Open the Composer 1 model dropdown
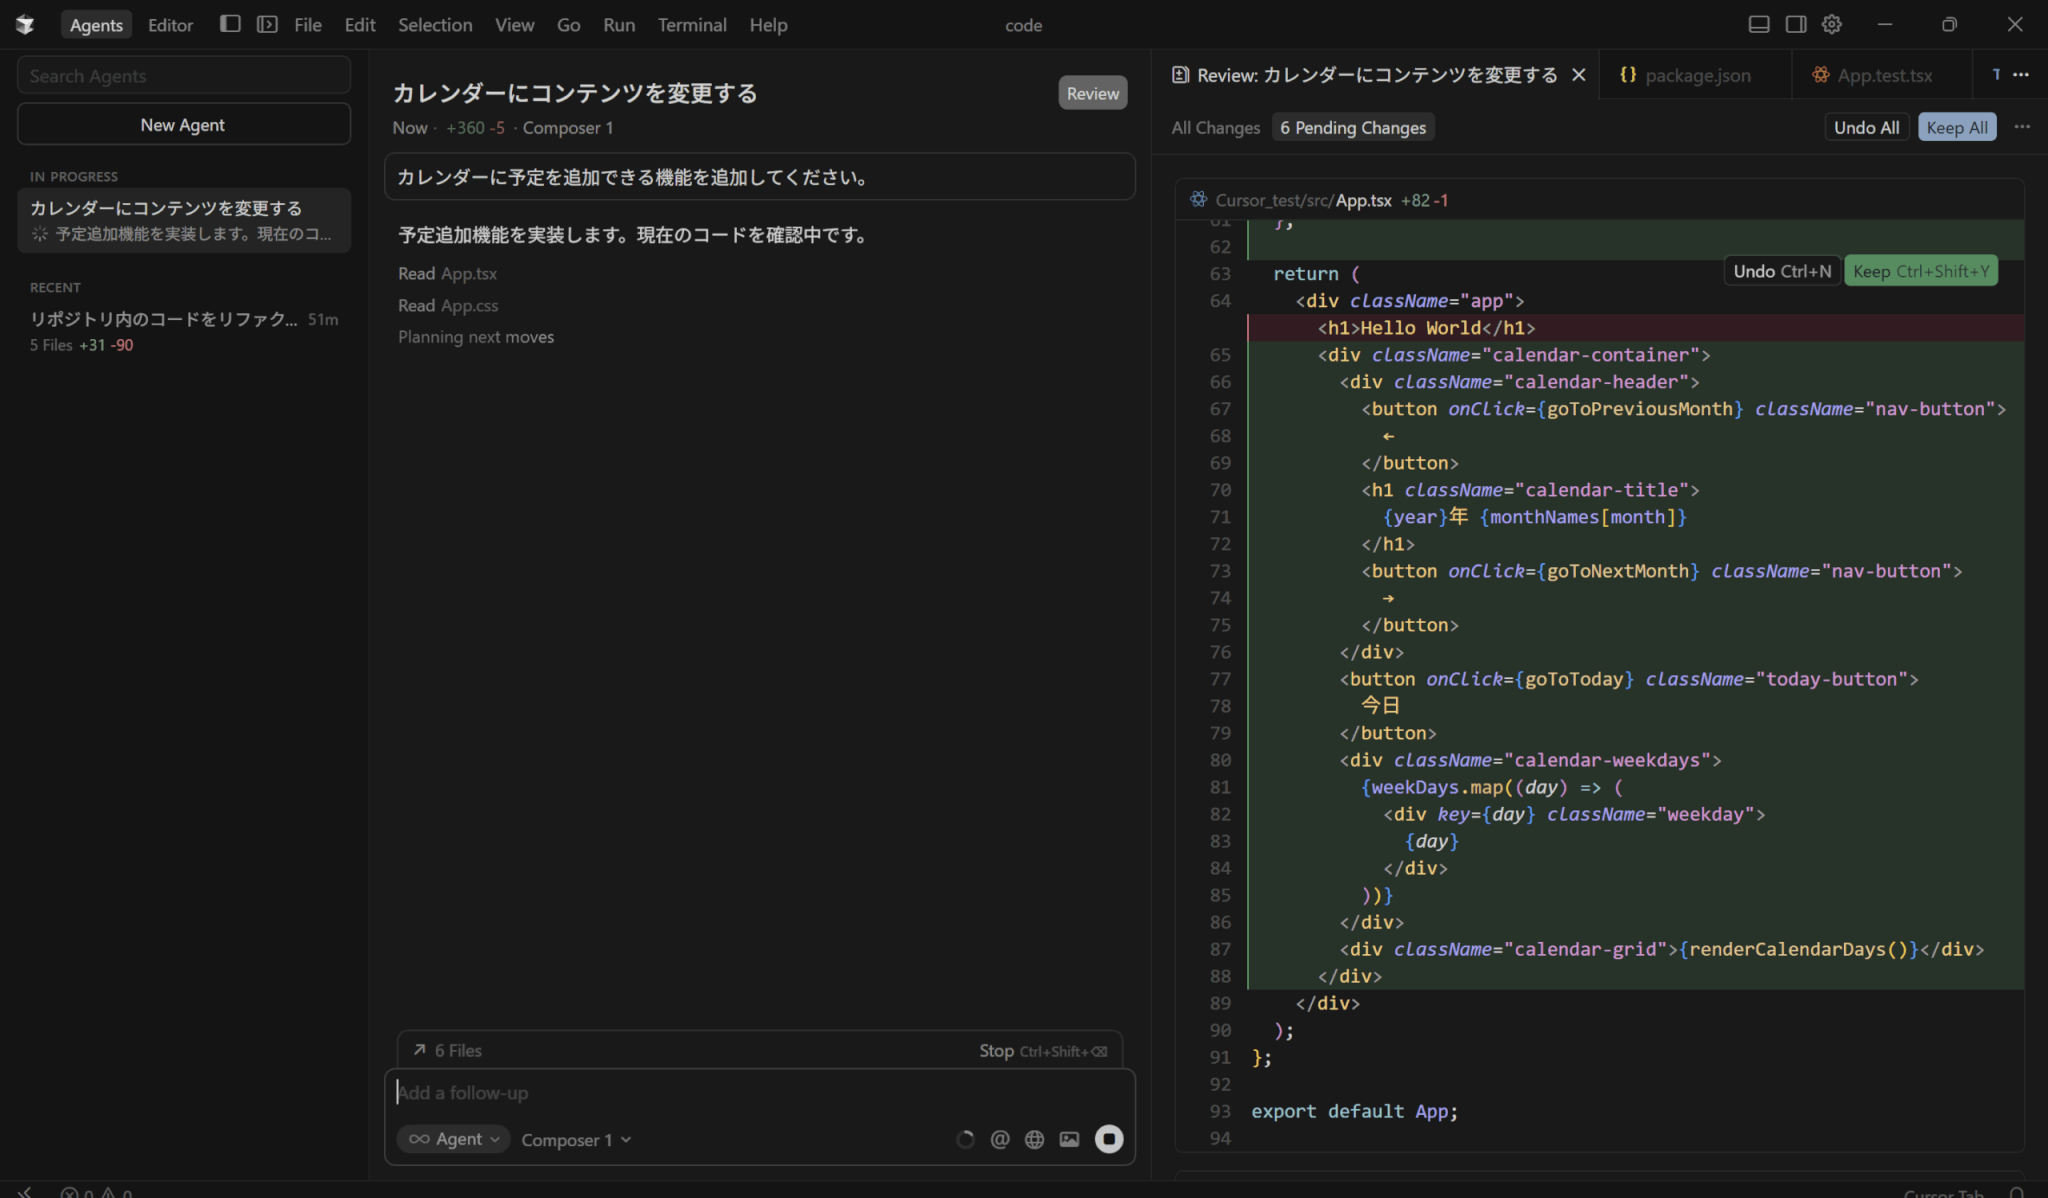This screenshot has width=2048, height=1198. (576, 1140)
